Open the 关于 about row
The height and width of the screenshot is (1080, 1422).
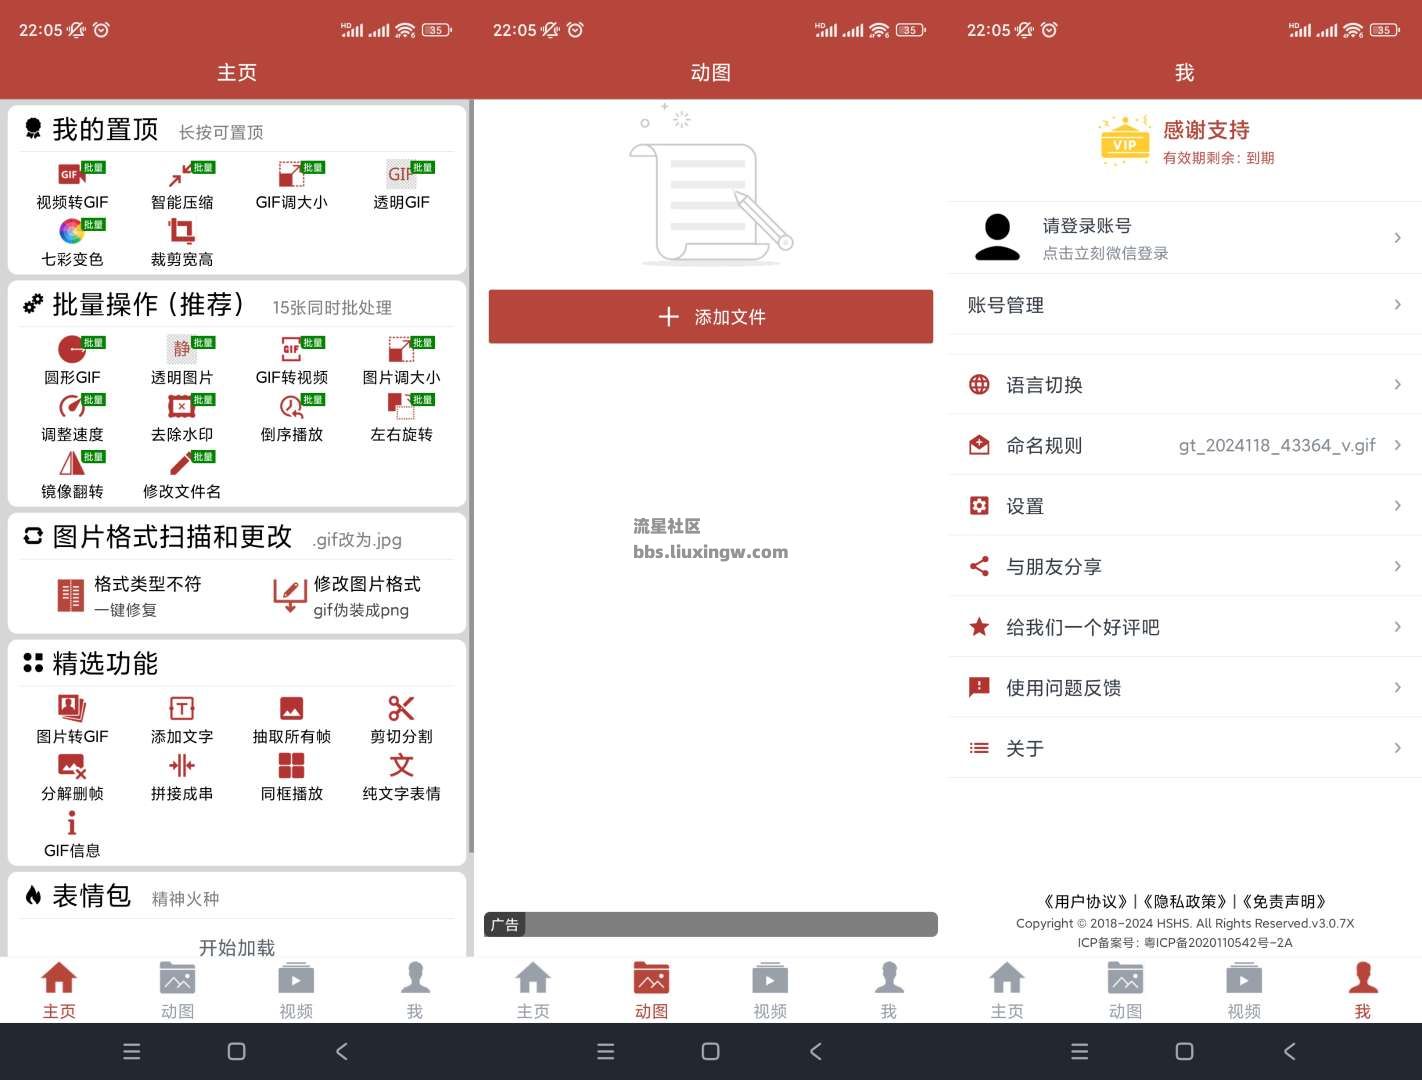pos(1184,748)
